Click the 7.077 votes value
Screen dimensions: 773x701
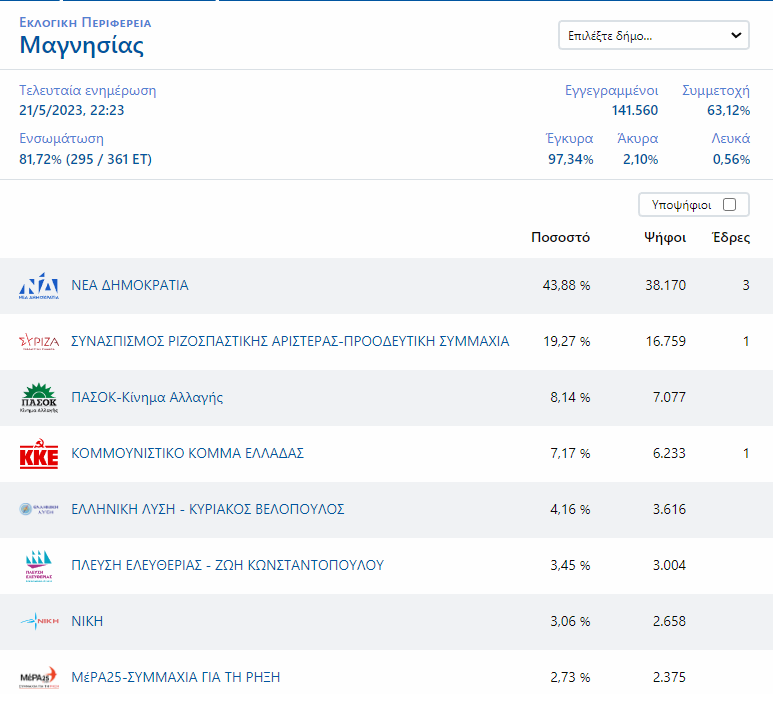[x=669, y=397]
